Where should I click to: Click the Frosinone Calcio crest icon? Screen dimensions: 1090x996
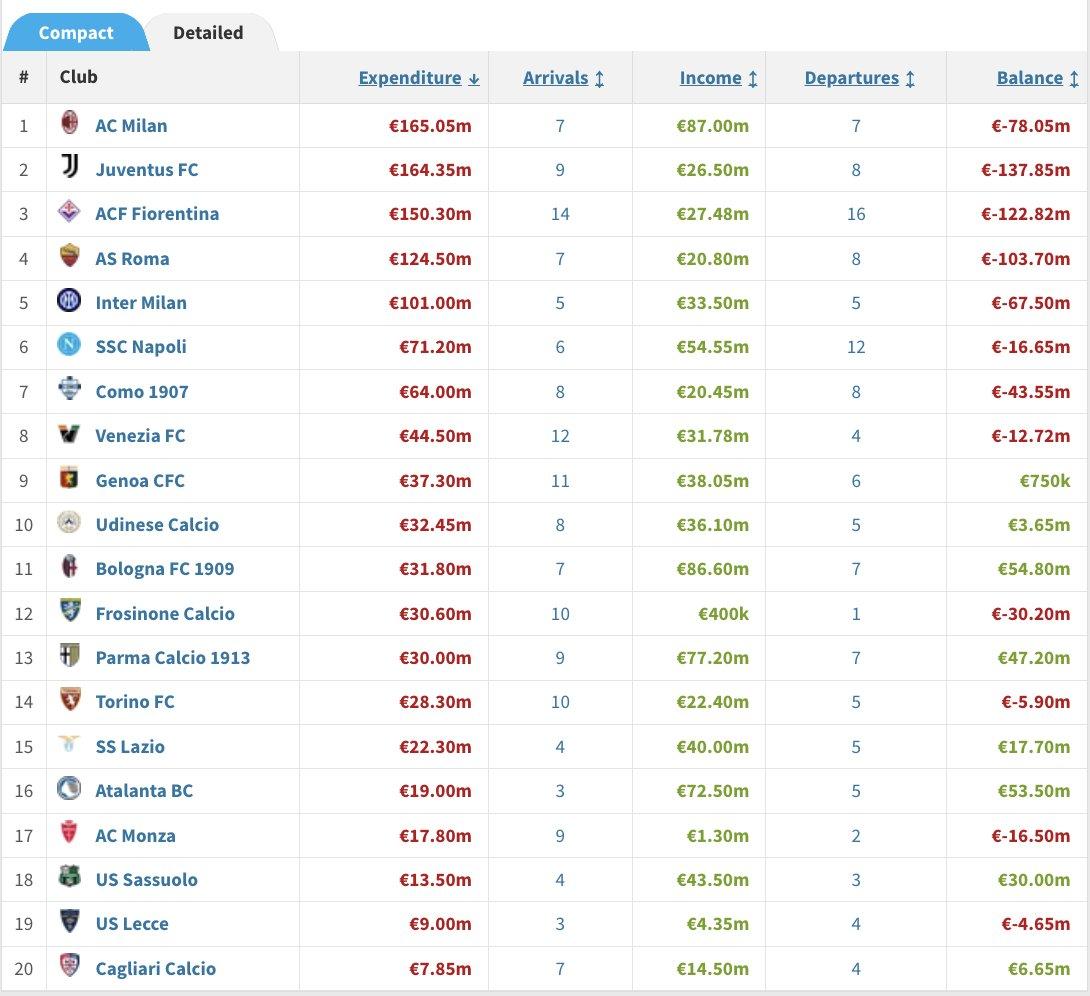[x=69, y=610]
